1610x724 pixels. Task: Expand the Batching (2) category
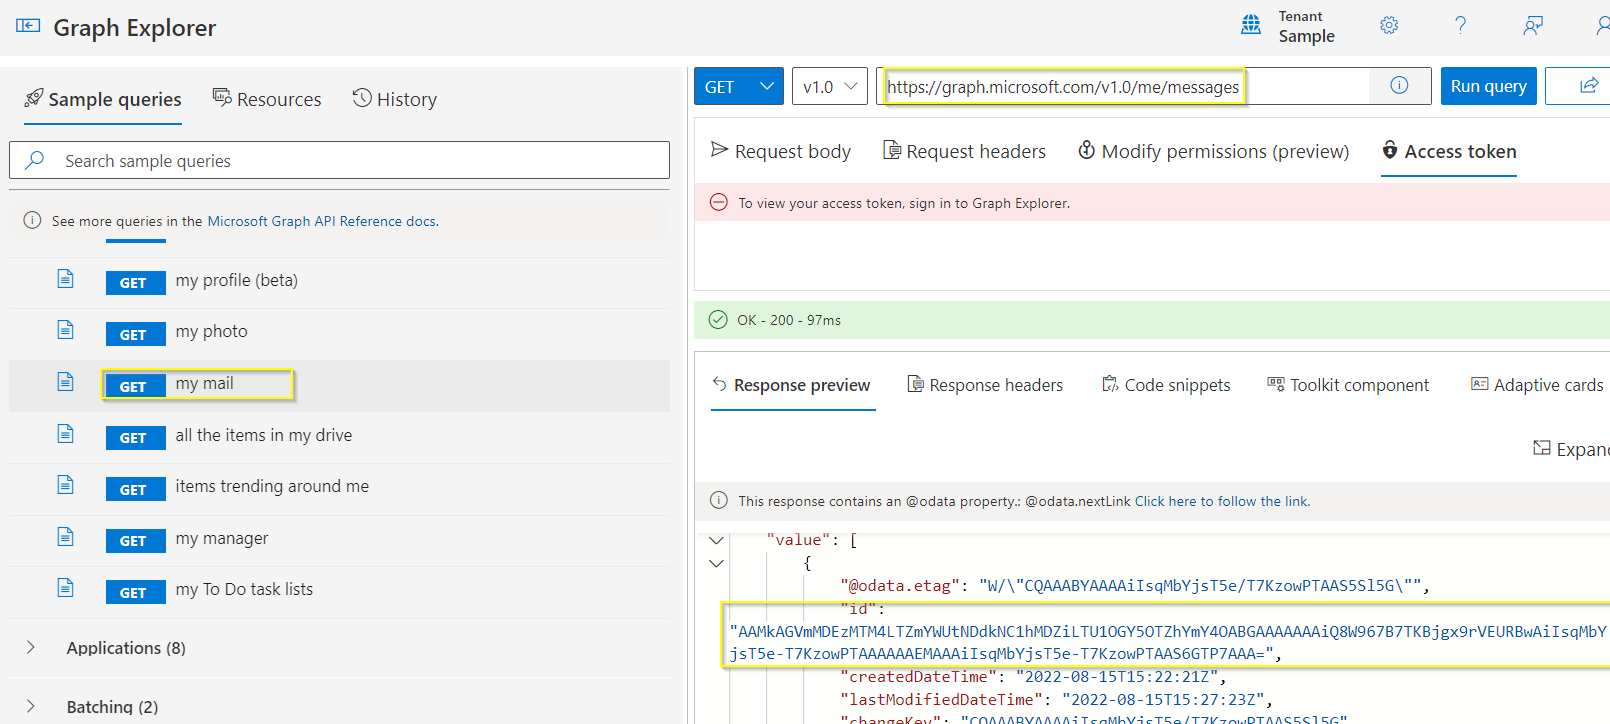point(31,706)
